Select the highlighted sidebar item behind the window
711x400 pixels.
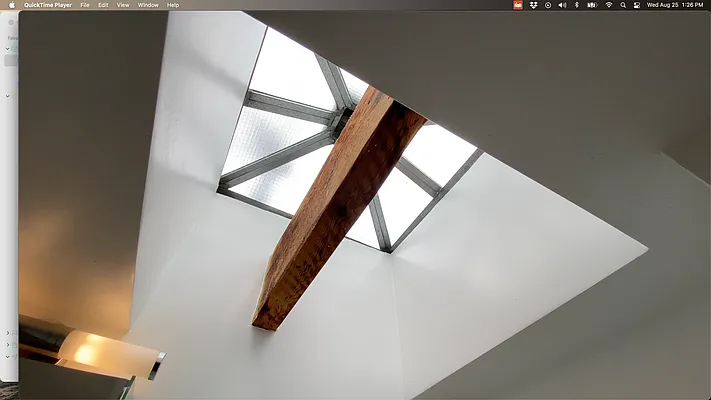tap(9, 61)
